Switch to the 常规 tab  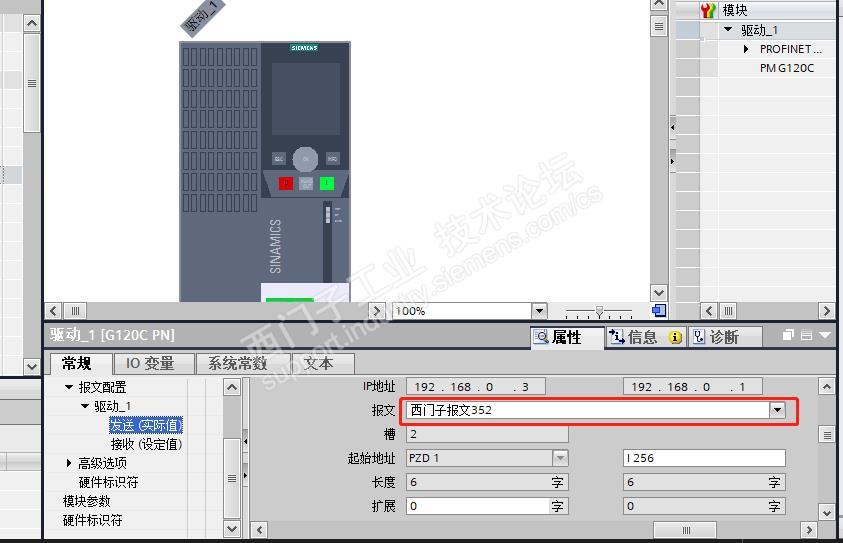click(81, 363)
